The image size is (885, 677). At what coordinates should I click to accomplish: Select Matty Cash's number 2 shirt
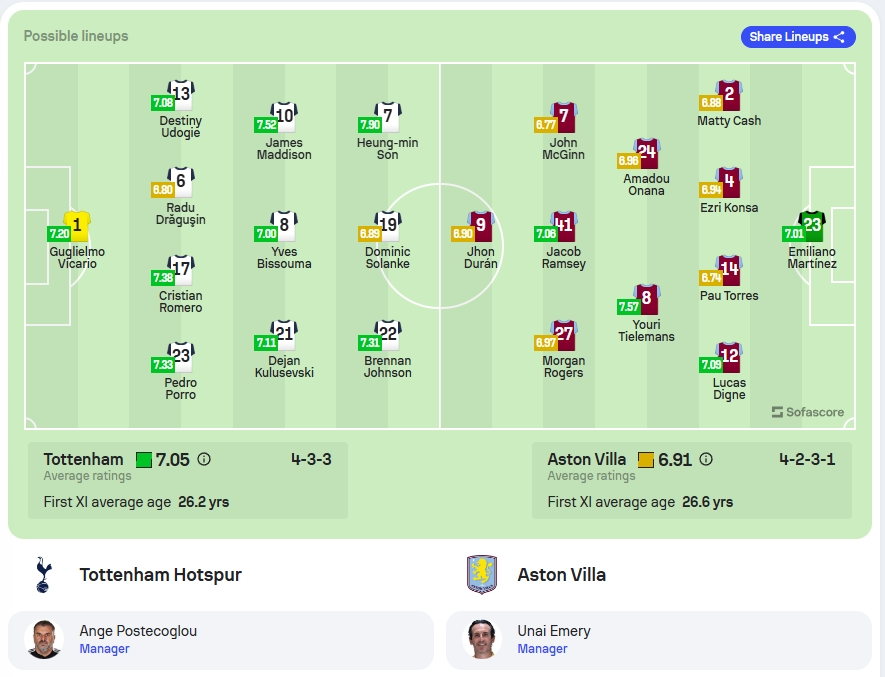[x=729, y=95]
